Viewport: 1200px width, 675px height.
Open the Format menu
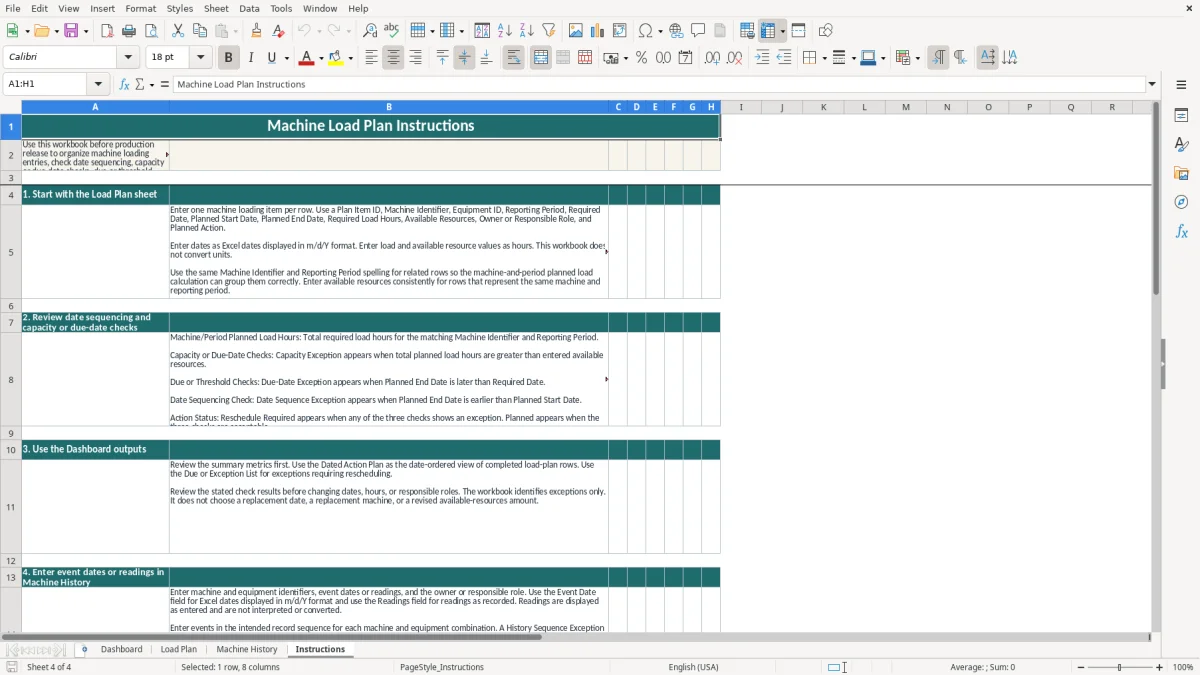[x=141, y=8]
